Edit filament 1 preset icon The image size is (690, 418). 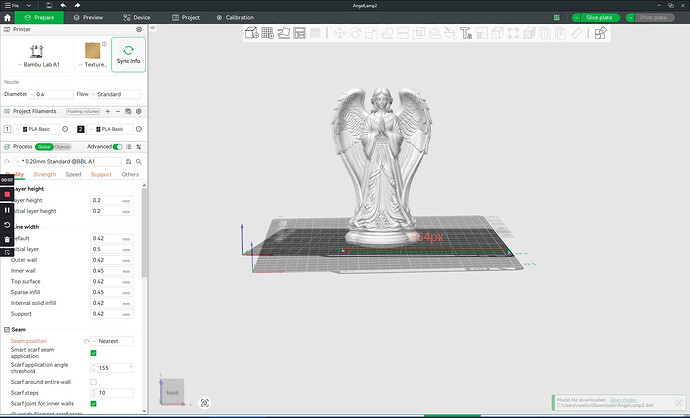65,129
